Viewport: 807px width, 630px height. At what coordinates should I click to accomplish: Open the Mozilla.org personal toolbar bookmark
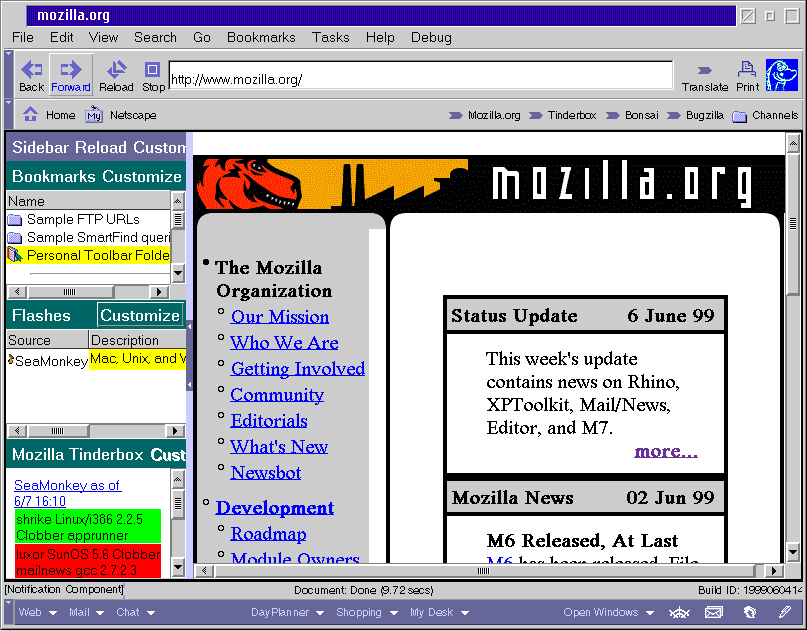[484, 115]
